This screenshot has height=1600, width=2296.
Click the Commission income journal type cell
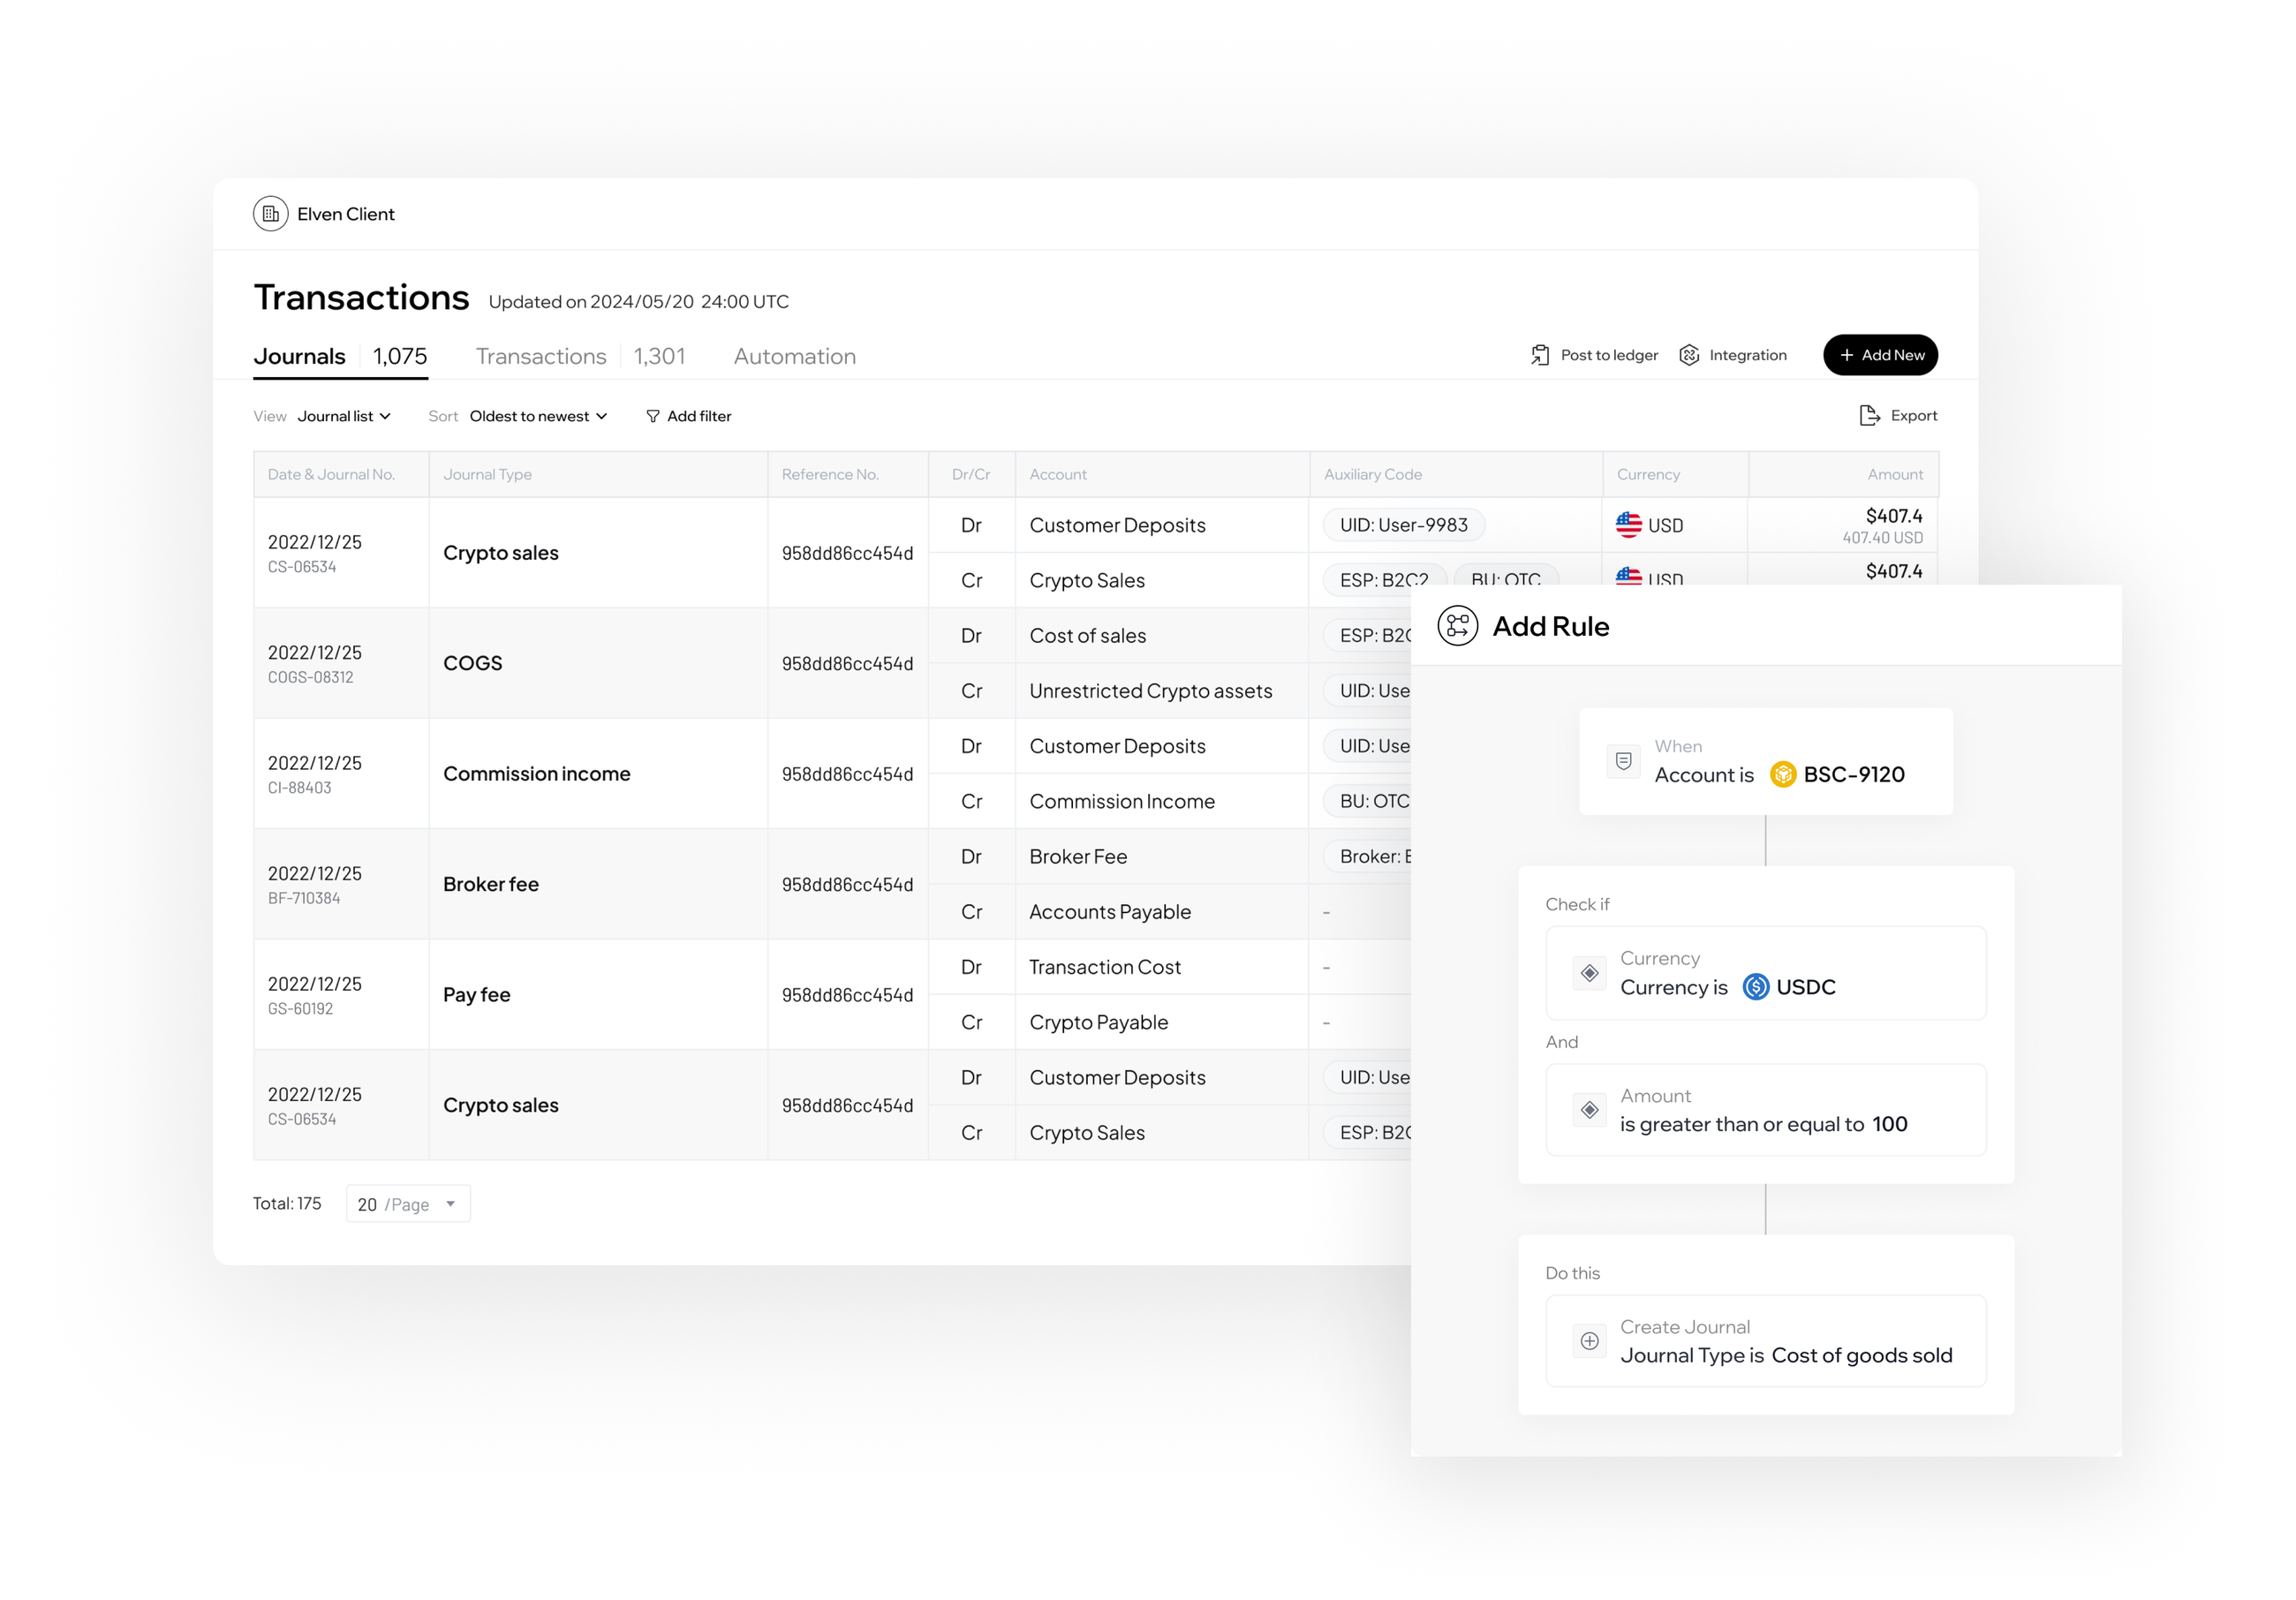[x=598, y=774]
